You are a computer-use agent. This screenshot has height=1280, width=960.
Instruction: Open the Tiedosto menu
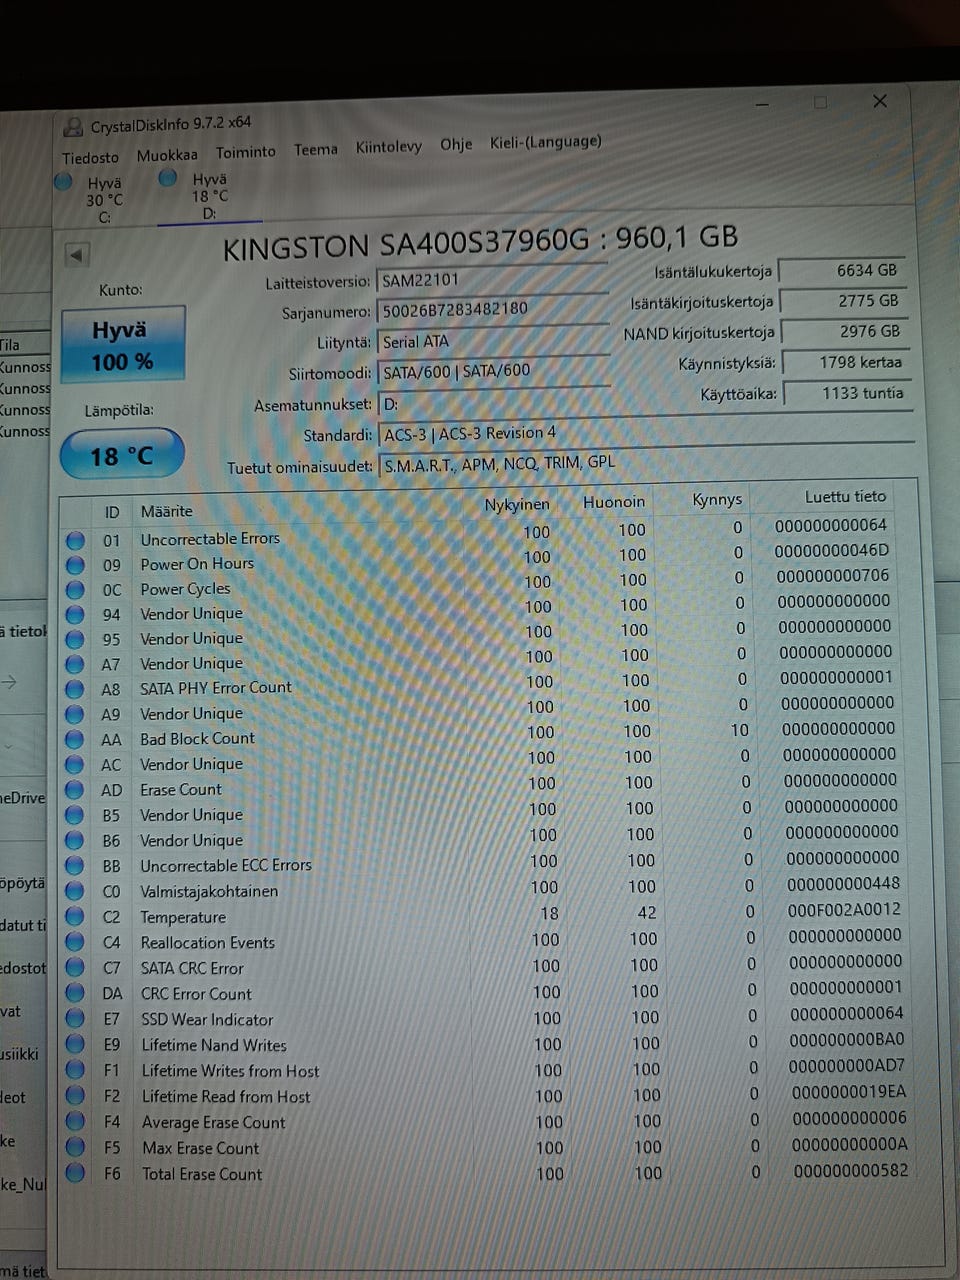tap(90, 158)
